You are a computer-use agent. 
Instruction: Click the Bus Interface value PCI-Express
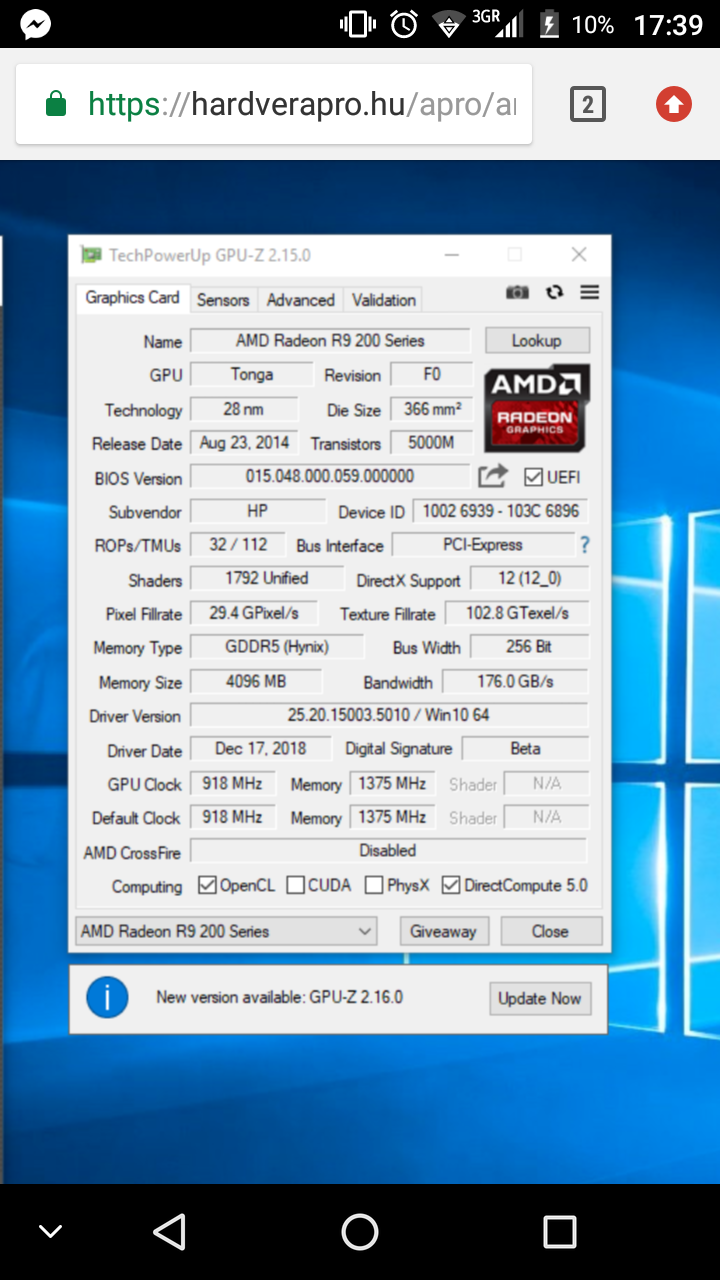(x=483, y=545)
